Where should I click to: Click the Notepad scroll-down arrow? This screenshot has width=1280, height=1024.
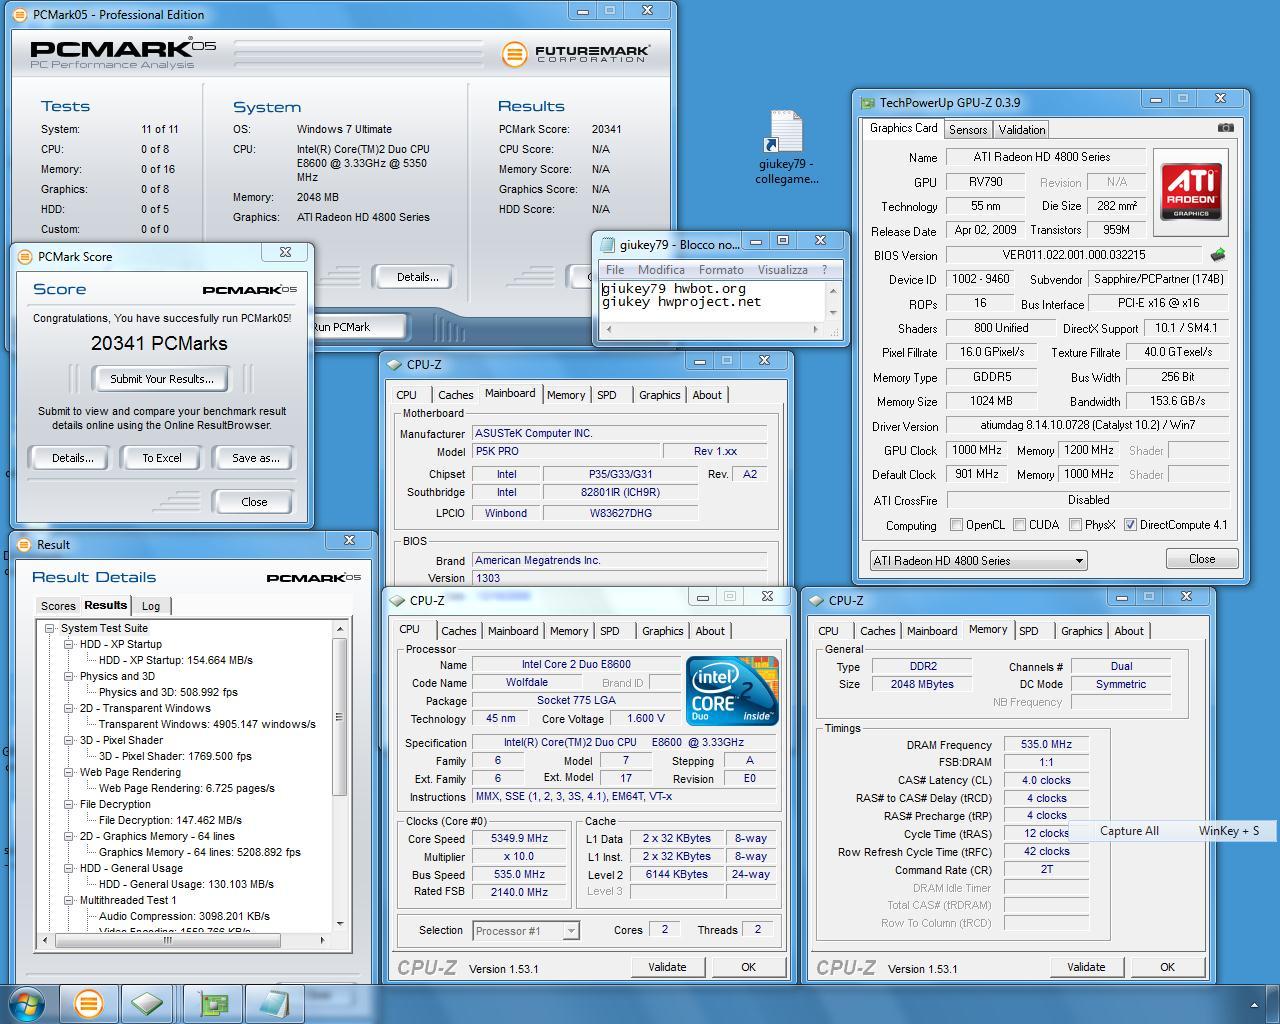click(834, 312)
